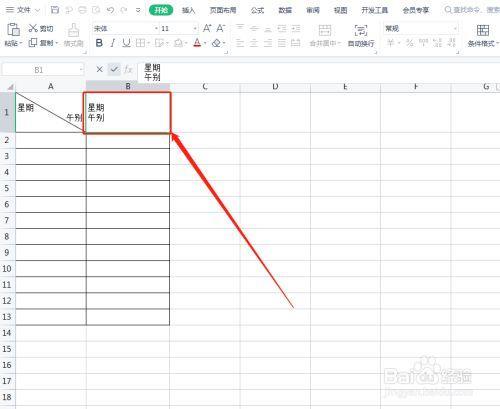Increase font size with A+ icon
Viewport: 500px width, 409px height.
tap(207, 28)
